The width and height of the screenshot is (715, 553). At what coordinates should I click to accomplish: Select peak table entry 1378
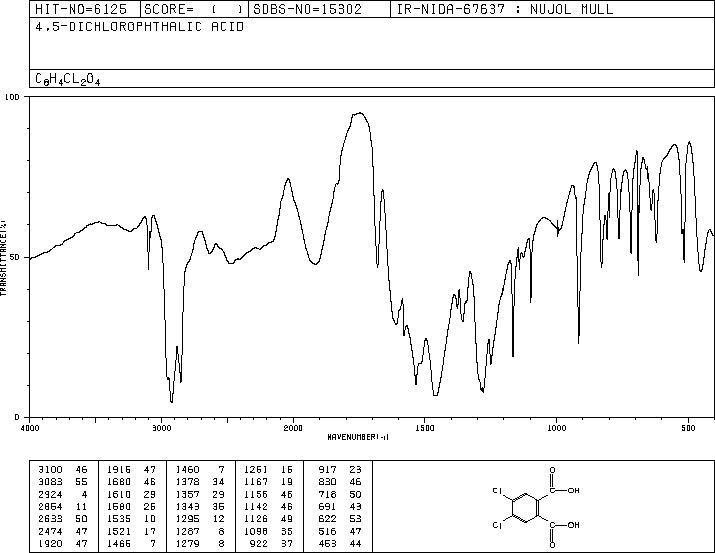[200, 482]
